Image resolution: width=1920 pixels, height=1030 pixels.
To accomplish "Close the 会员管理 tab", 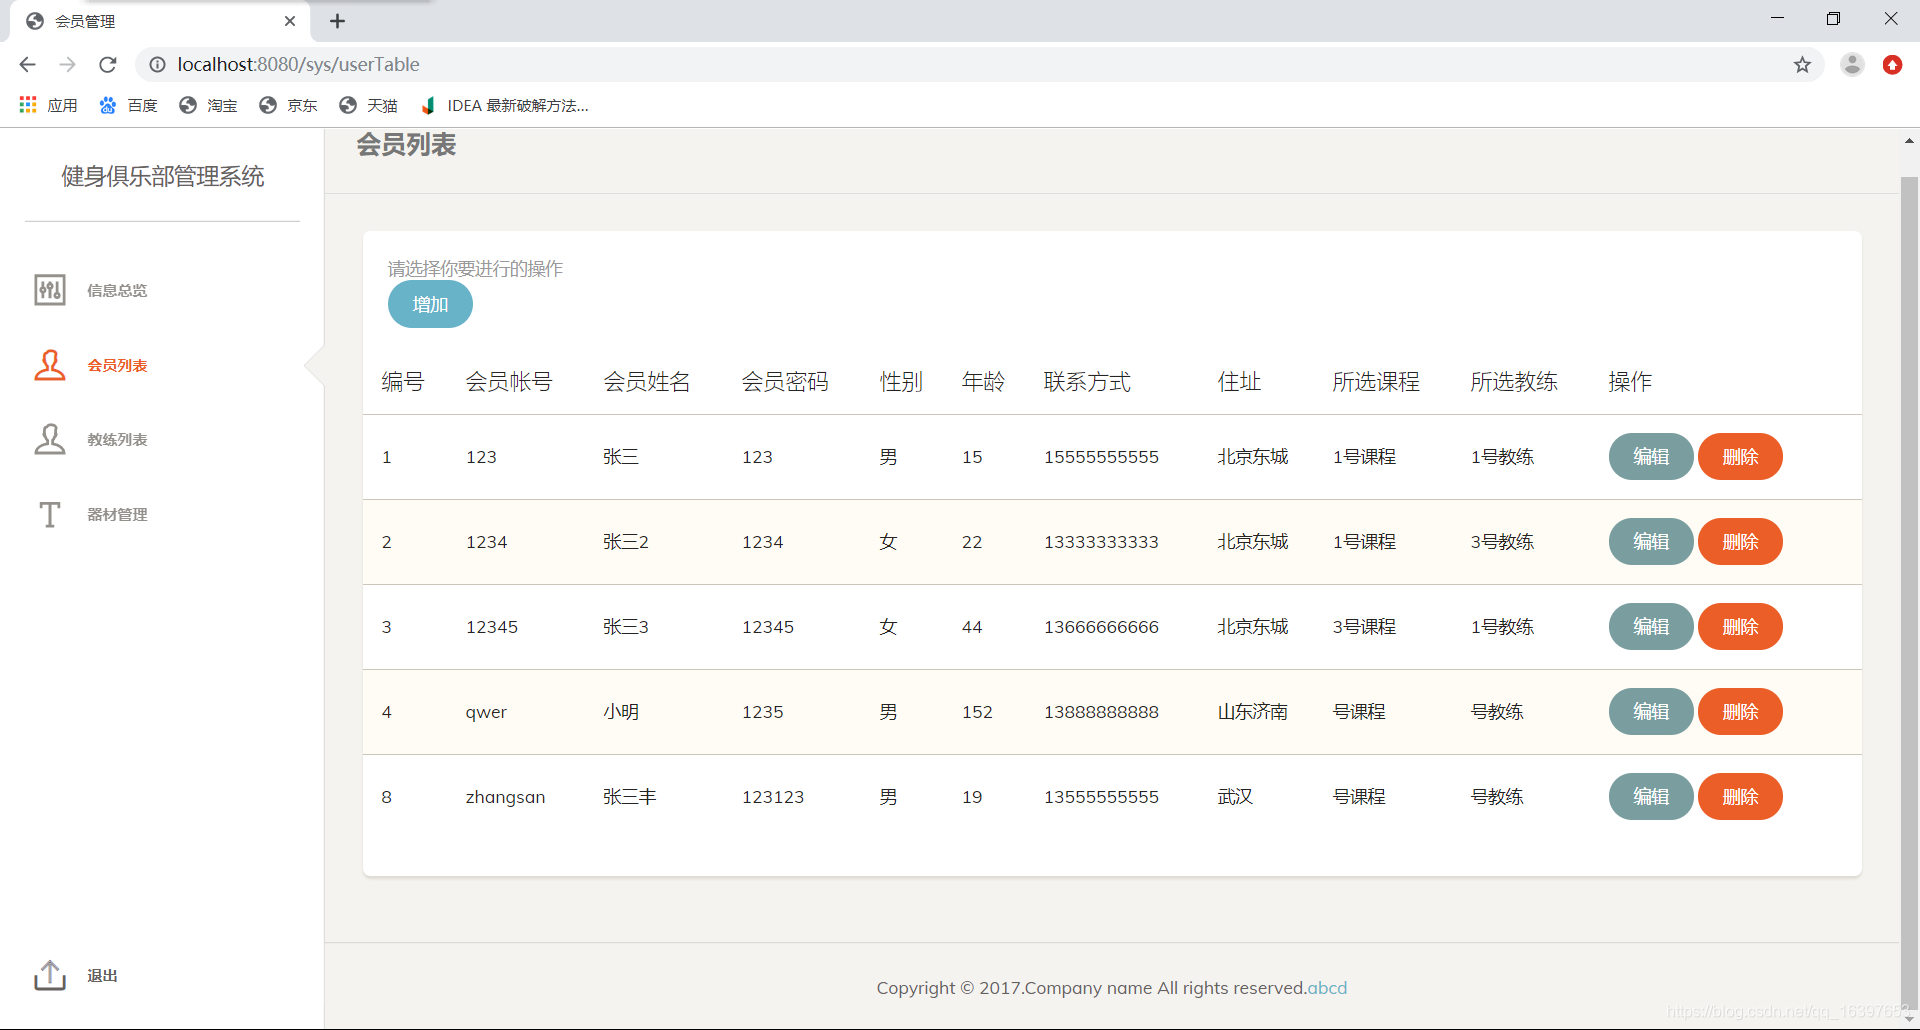I will tap(290, 21).
